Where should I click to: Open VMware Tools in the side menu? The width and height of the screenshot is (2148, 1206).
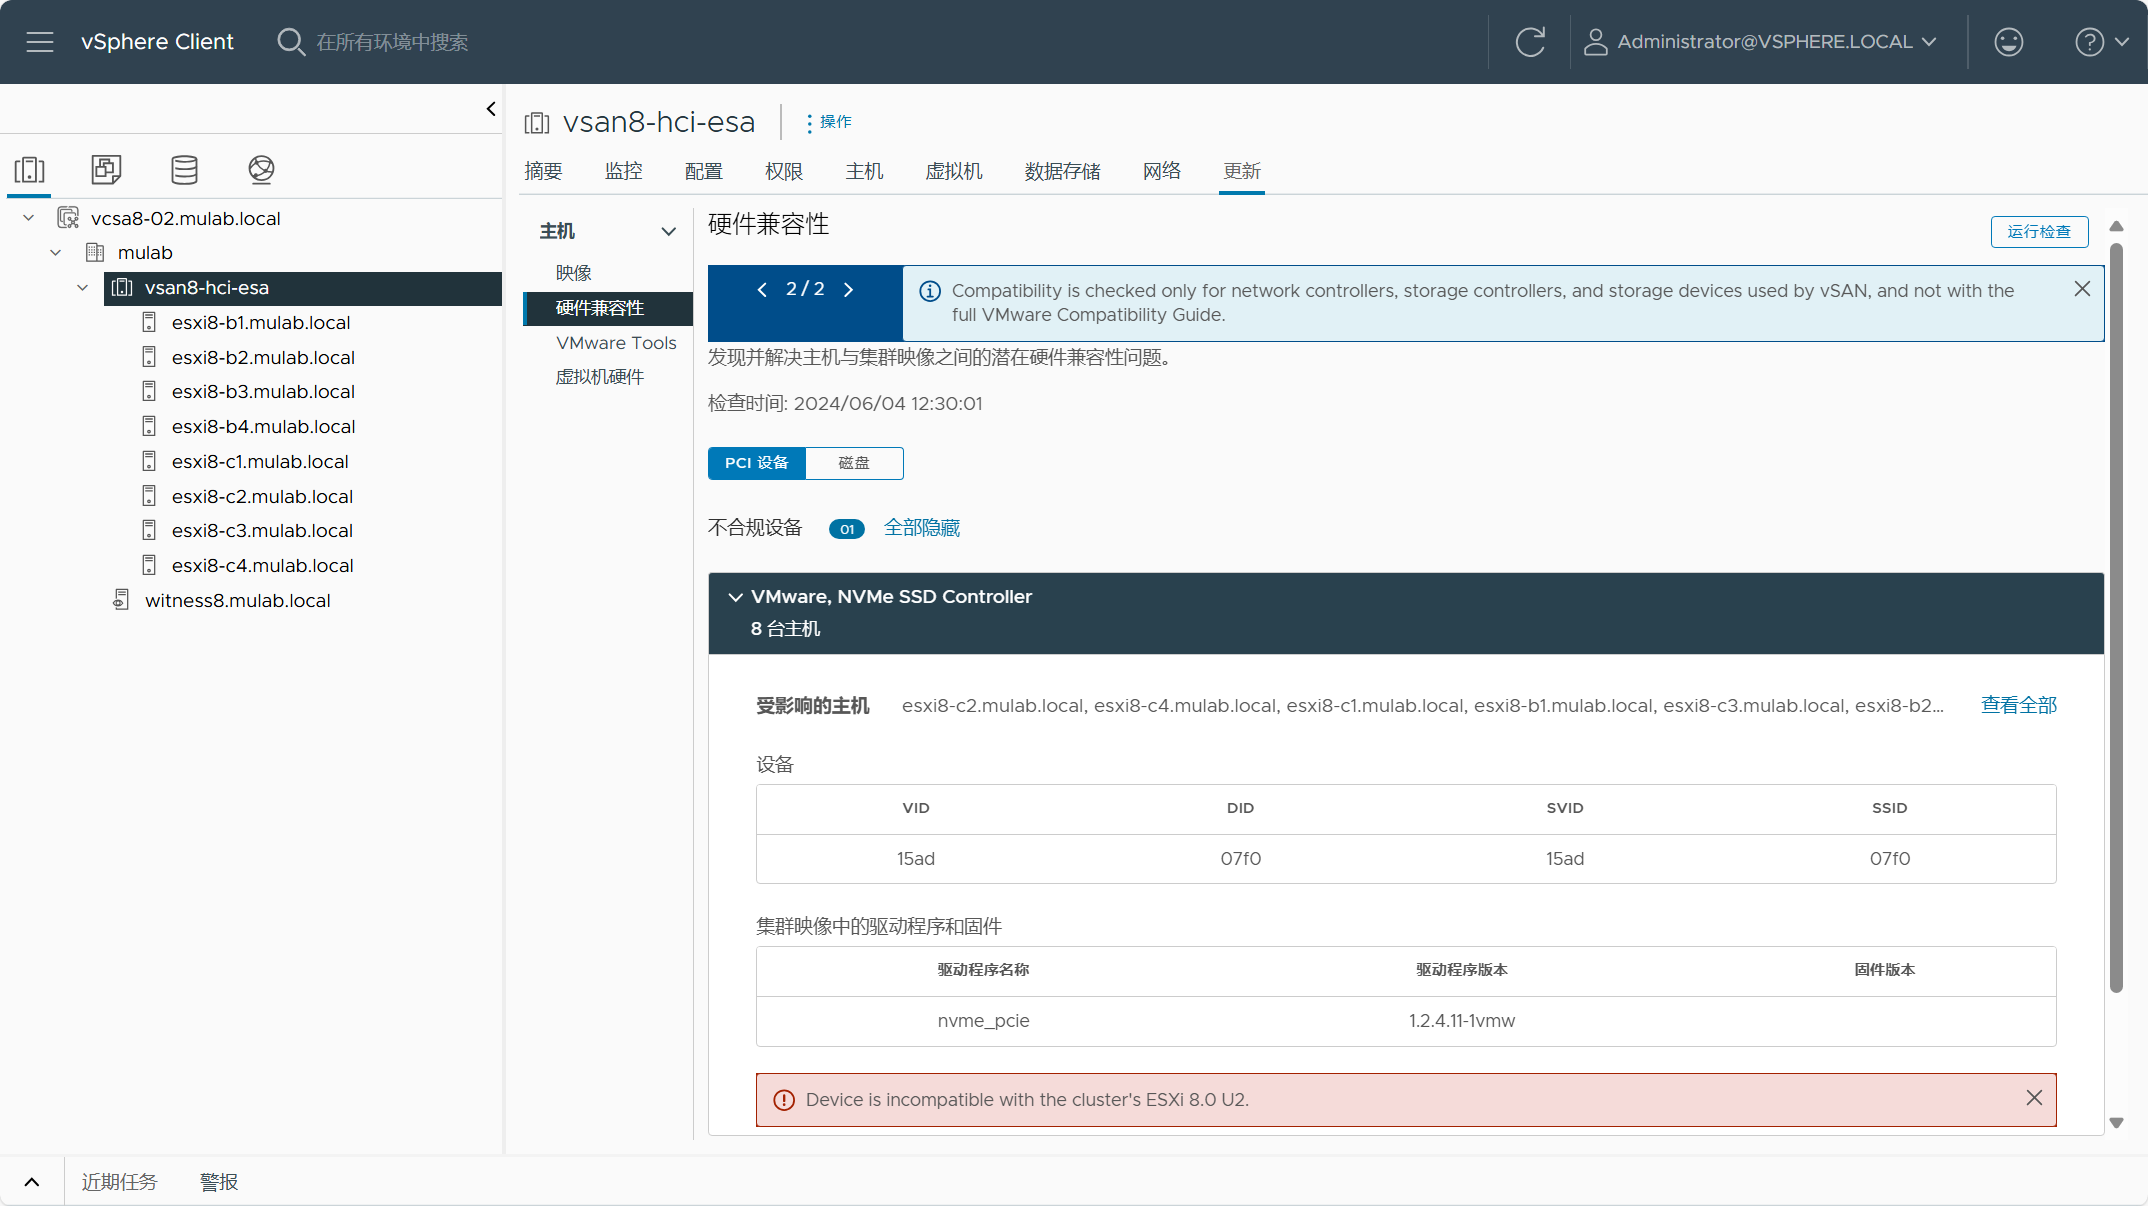tap(616, 343)
